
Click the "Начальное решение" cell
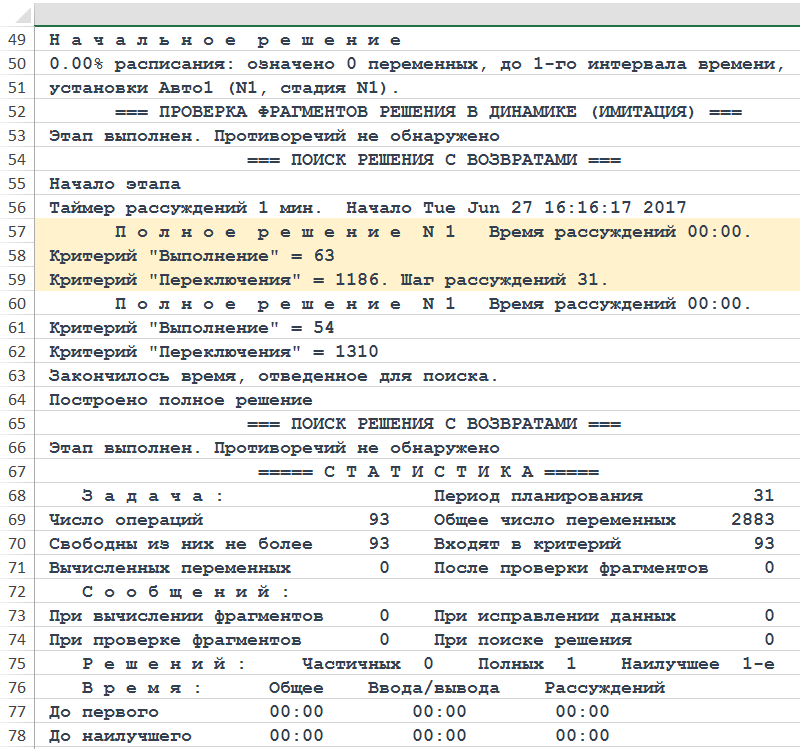(x=225, y=40)
